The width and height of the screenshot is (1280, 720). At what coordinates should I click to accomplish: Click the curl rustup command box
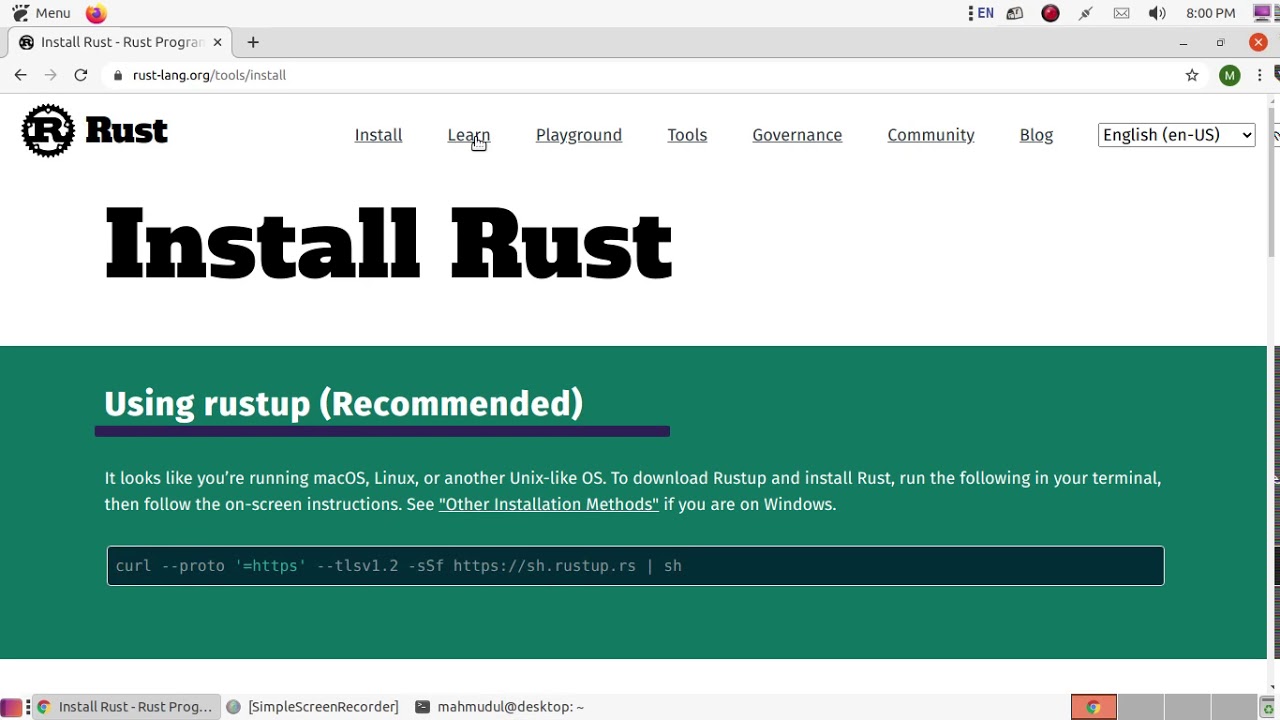(636, 566)
